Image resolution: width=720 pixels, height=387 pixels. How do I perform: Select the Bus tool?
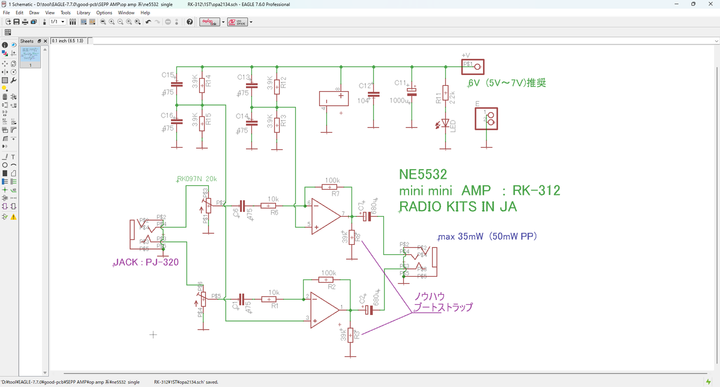[x=5, y=181]
